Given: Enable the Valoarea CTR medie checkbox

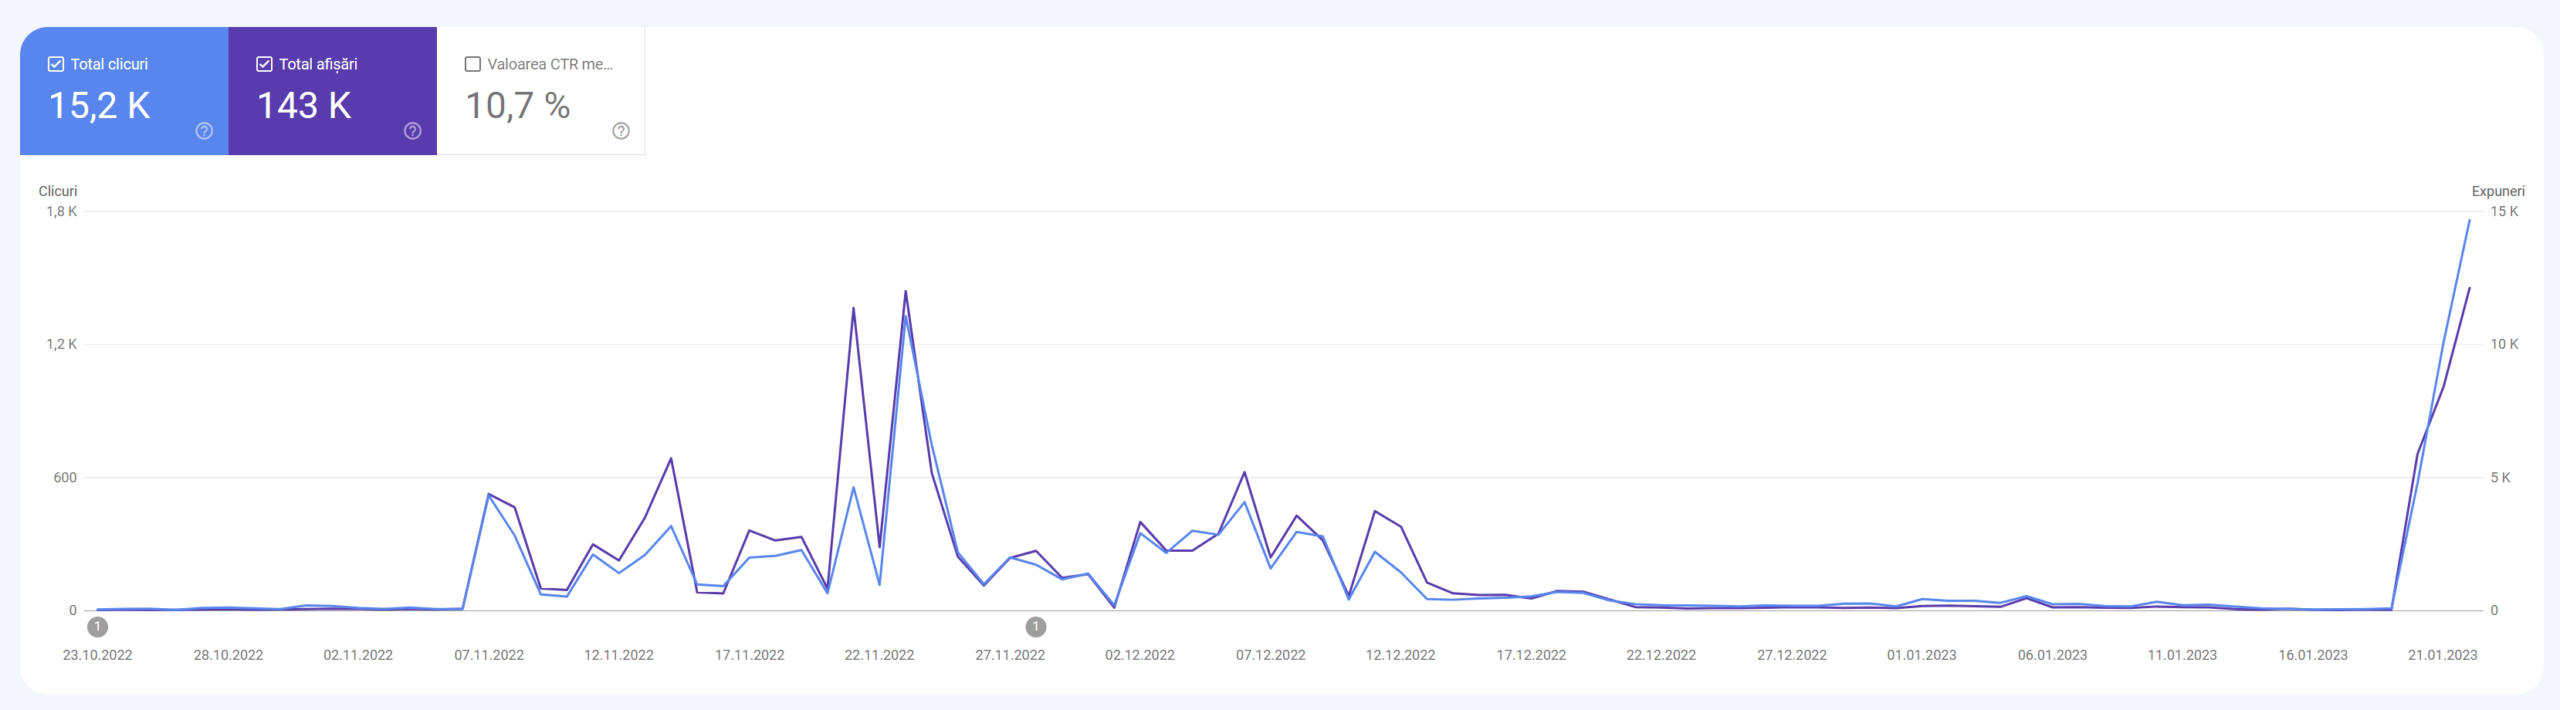Looking at the screenshot, I should point(473,64).
